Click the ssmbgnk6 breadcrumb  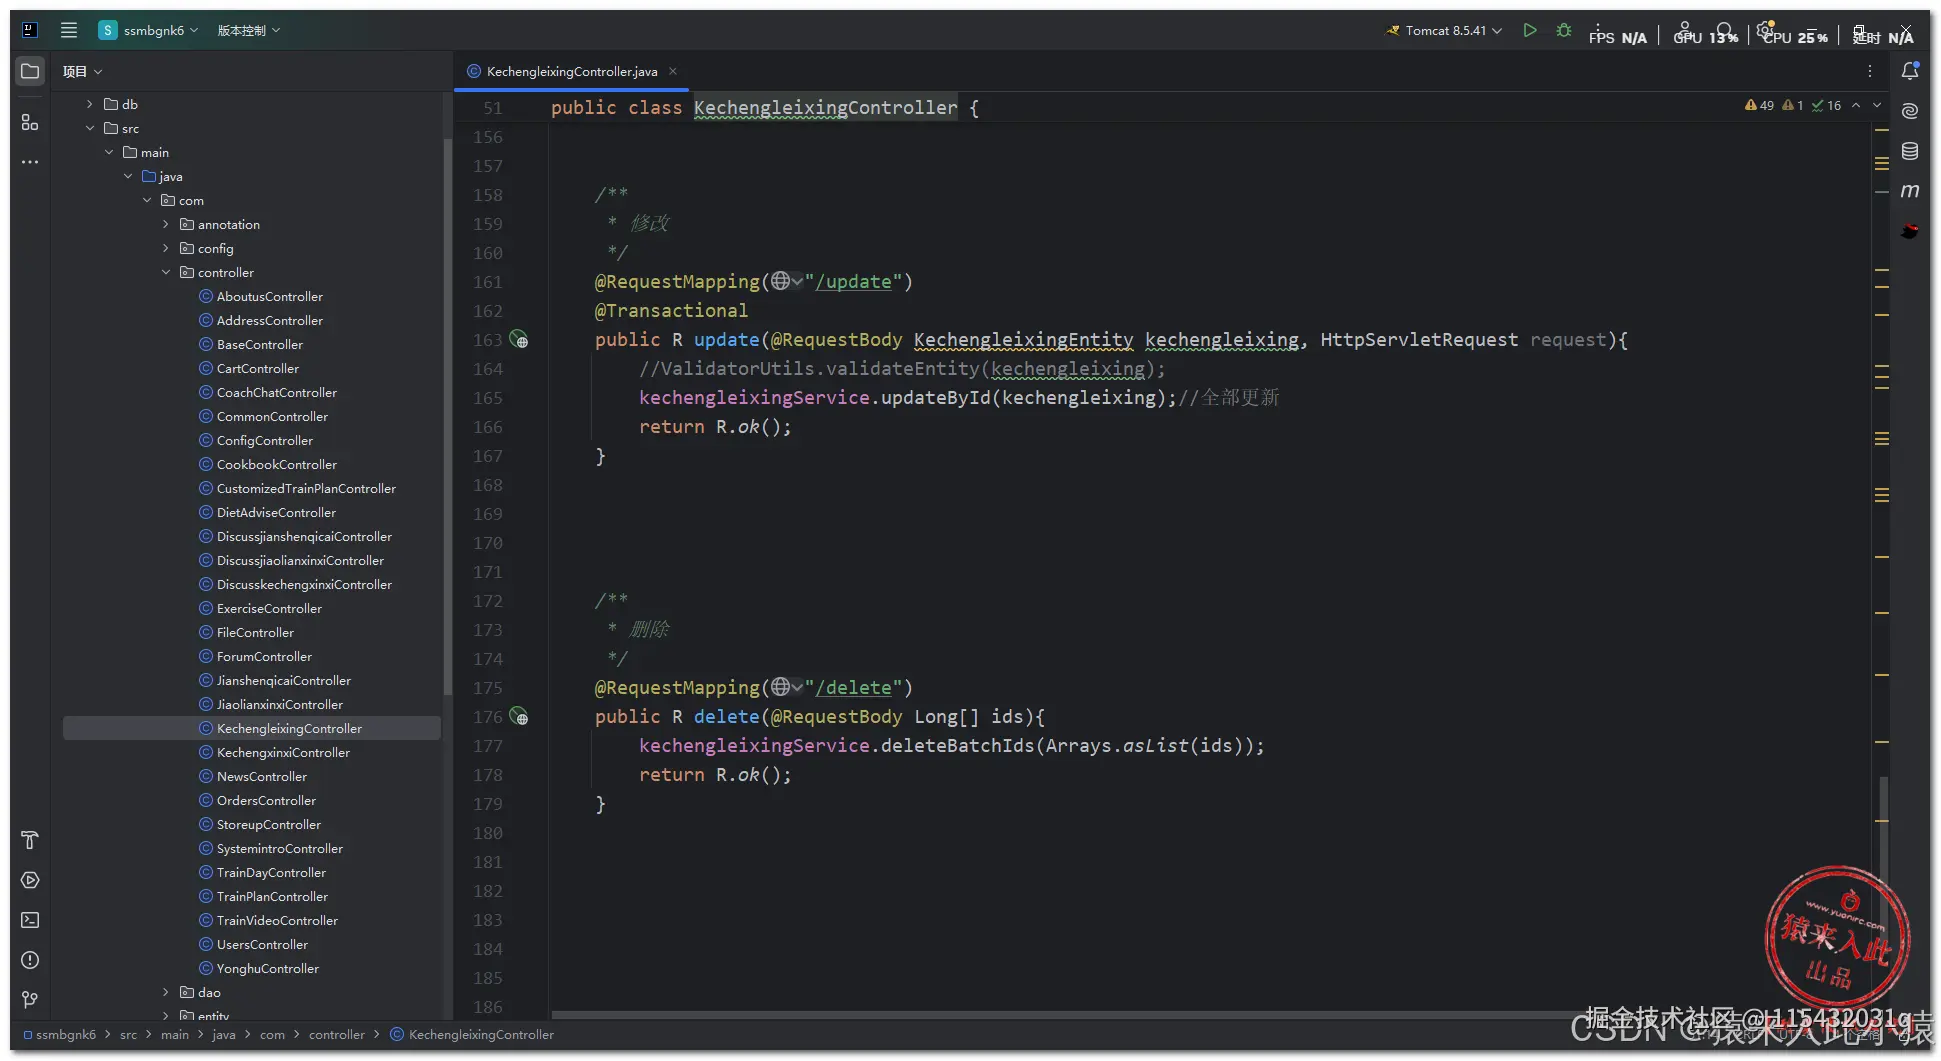click(60, 1034)
